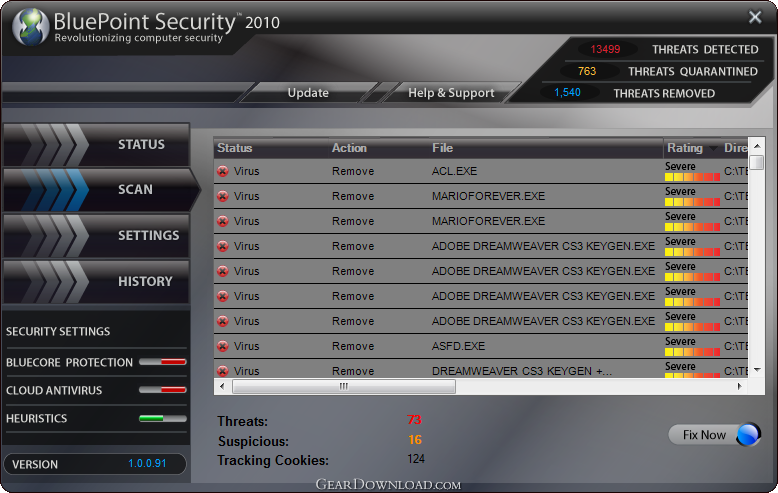Open Help & Support
The height and width of the screenshot is (493, 778).
click(451, 93)
